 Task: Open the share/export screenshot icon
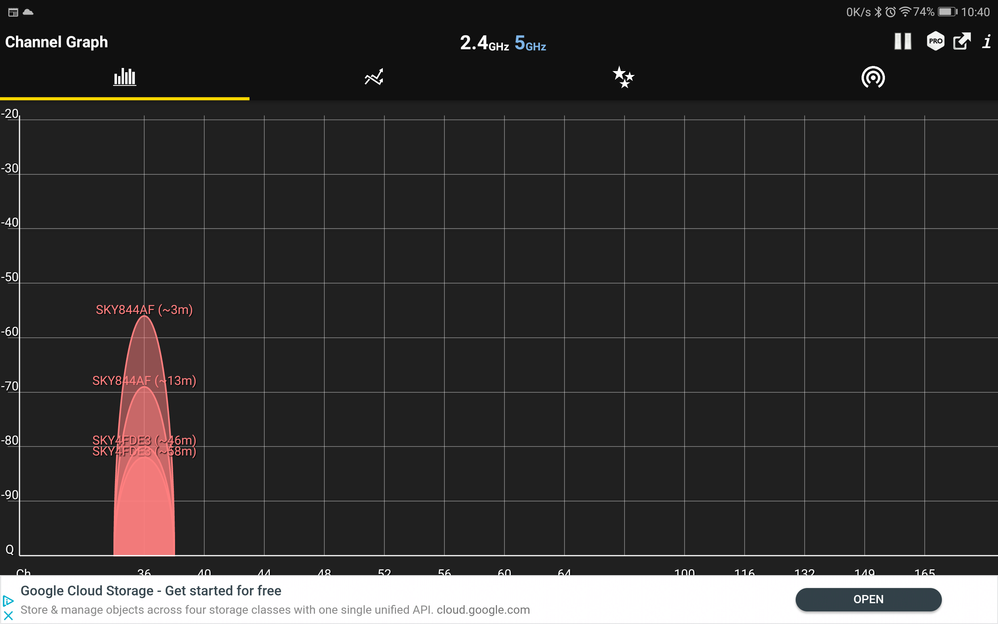click(x=961, y=41)
